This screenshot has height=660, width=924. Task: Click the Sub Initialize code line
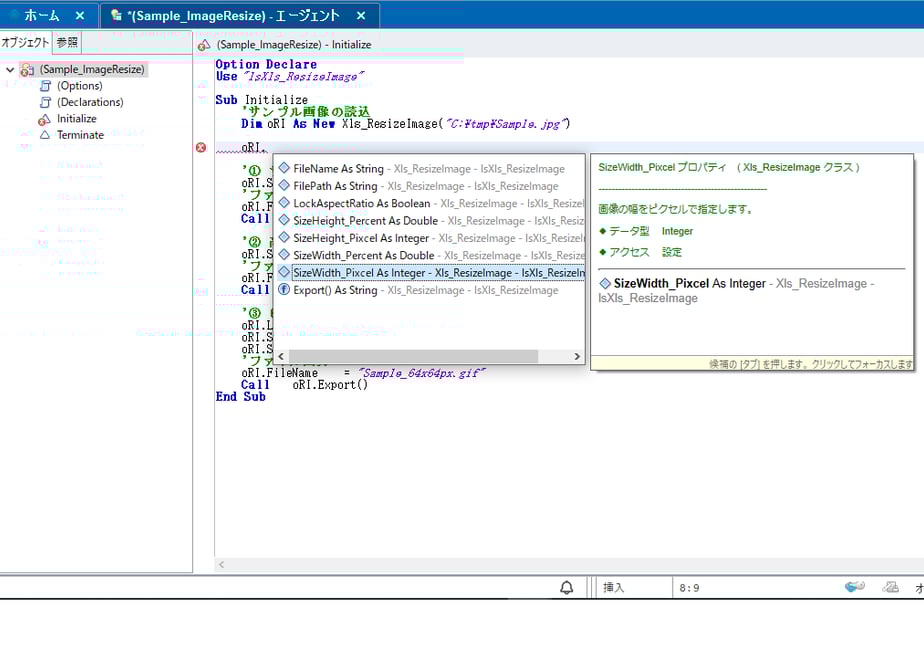click(x=262, y=100)
